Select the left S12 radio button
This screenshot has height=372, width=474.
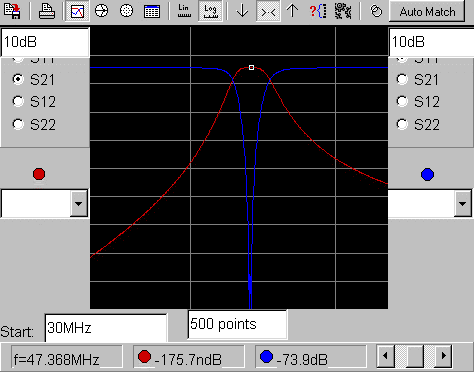[x=18, y=101]
